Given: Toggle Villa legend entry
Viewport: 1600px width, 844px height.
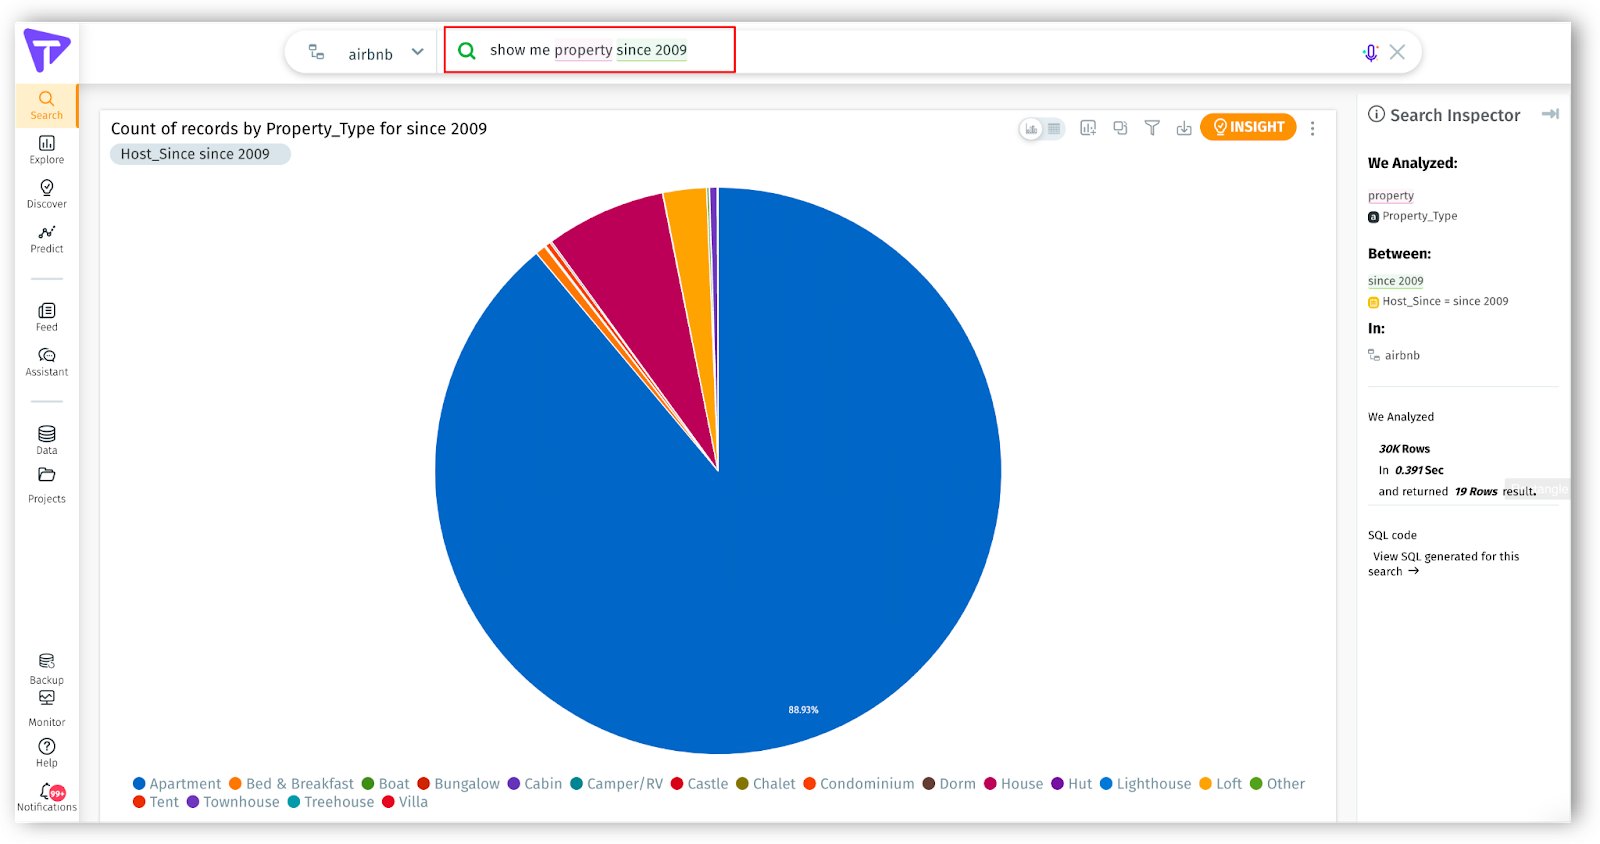Looking at the screenshot, I should pyautogui.click(x=405, y=802).
